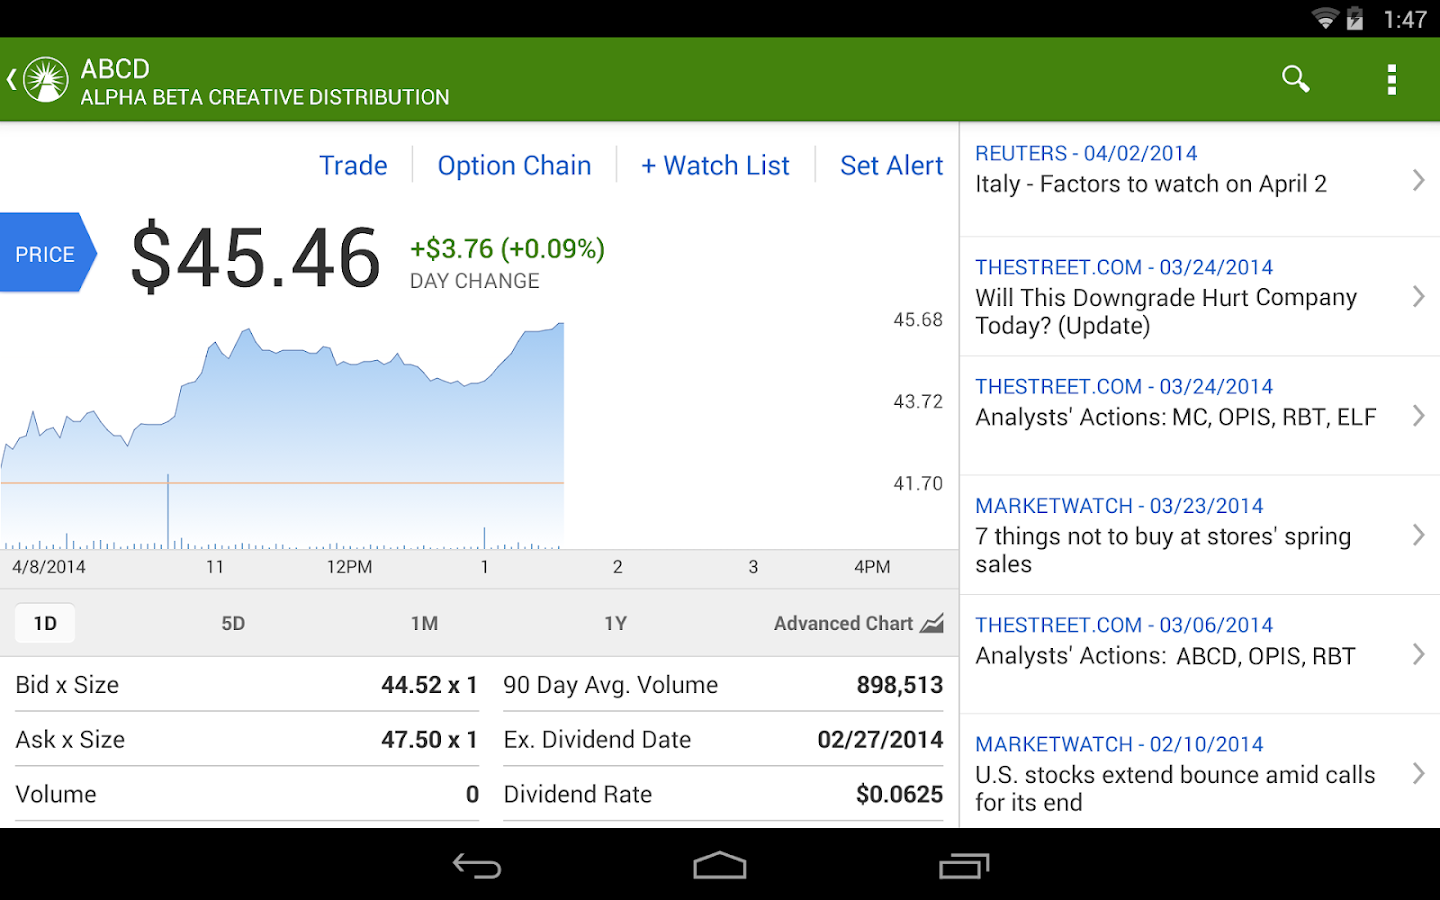Expand the downgrade article chevron

(1418, 296)
